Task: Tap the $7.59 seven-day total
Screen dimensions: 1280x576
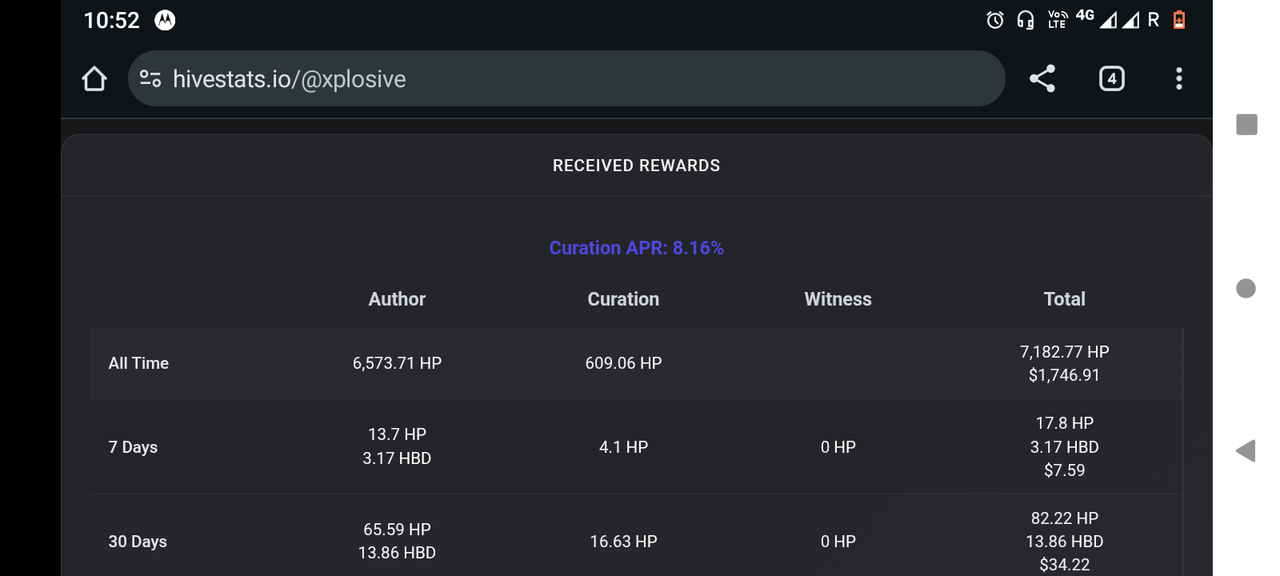Action: click(x=1064, y=470)
